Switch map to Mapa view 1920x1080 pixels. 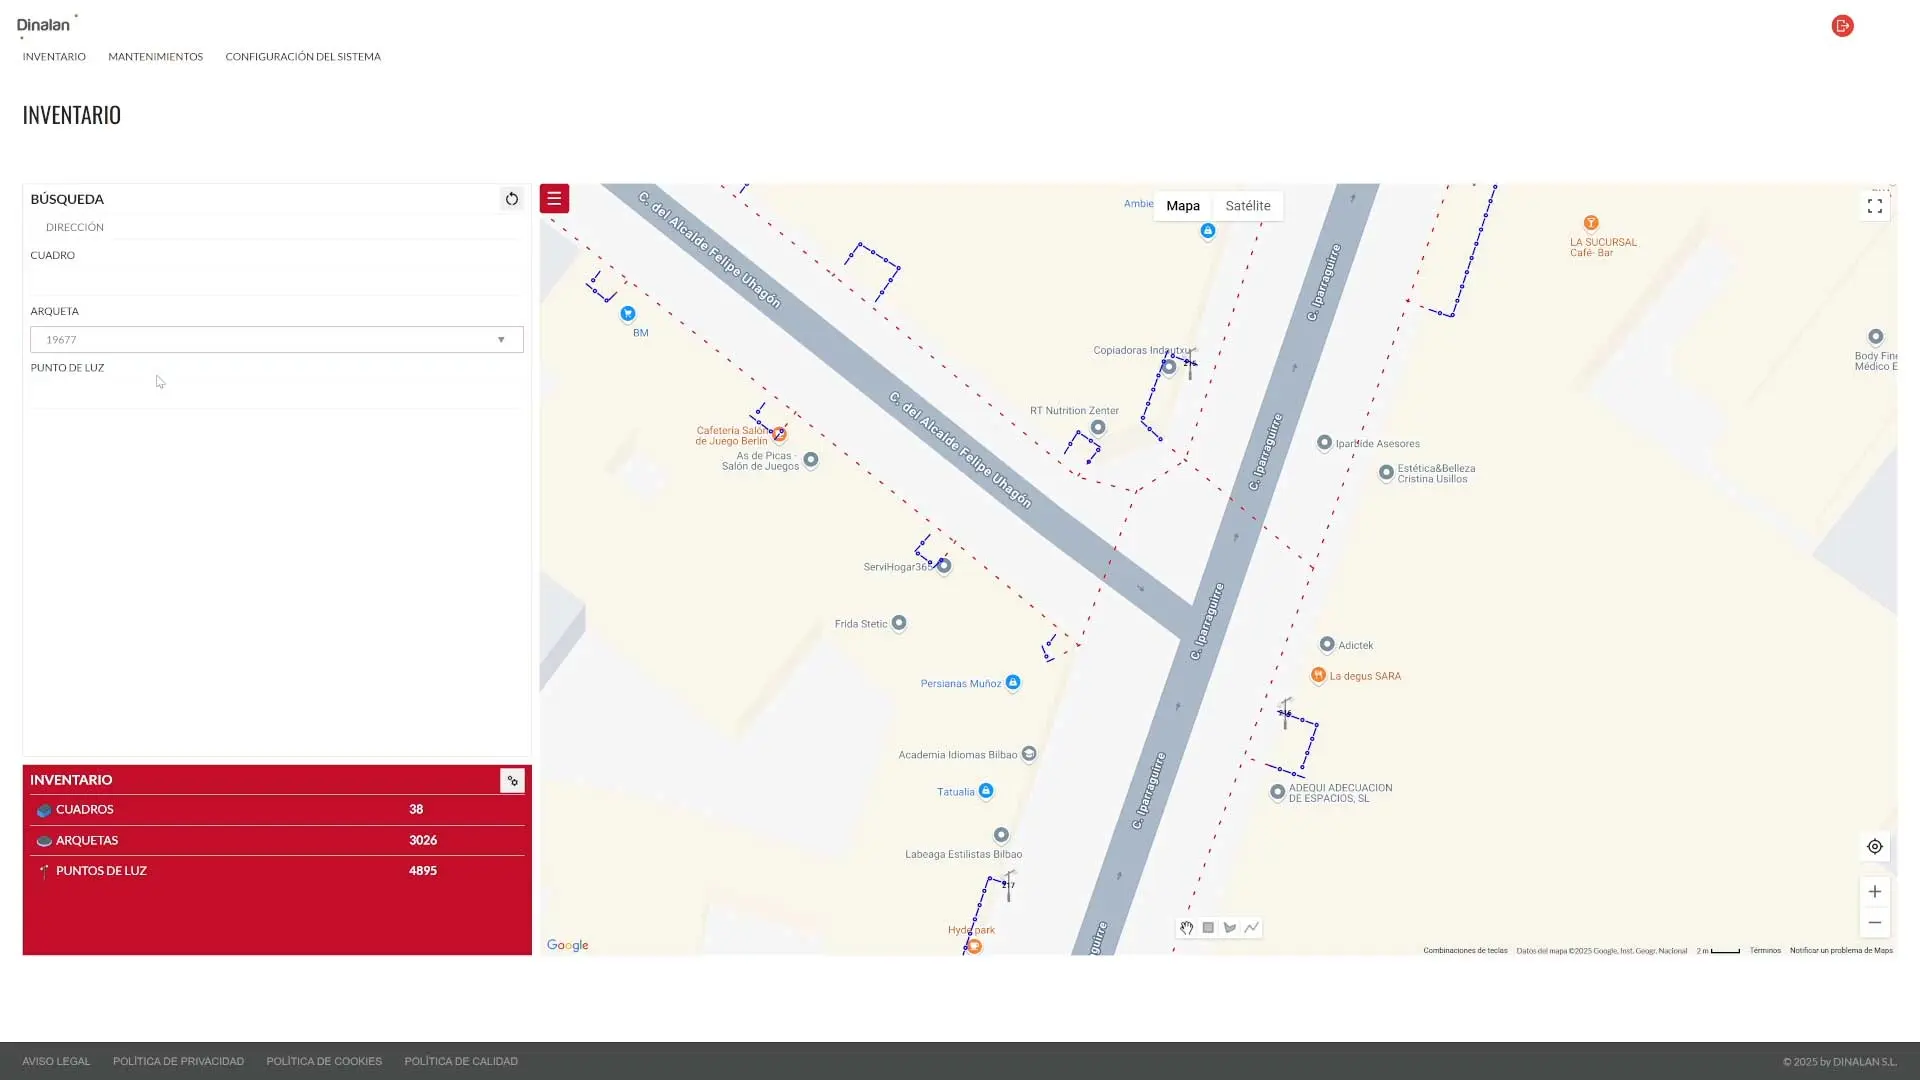point(1182,206)
